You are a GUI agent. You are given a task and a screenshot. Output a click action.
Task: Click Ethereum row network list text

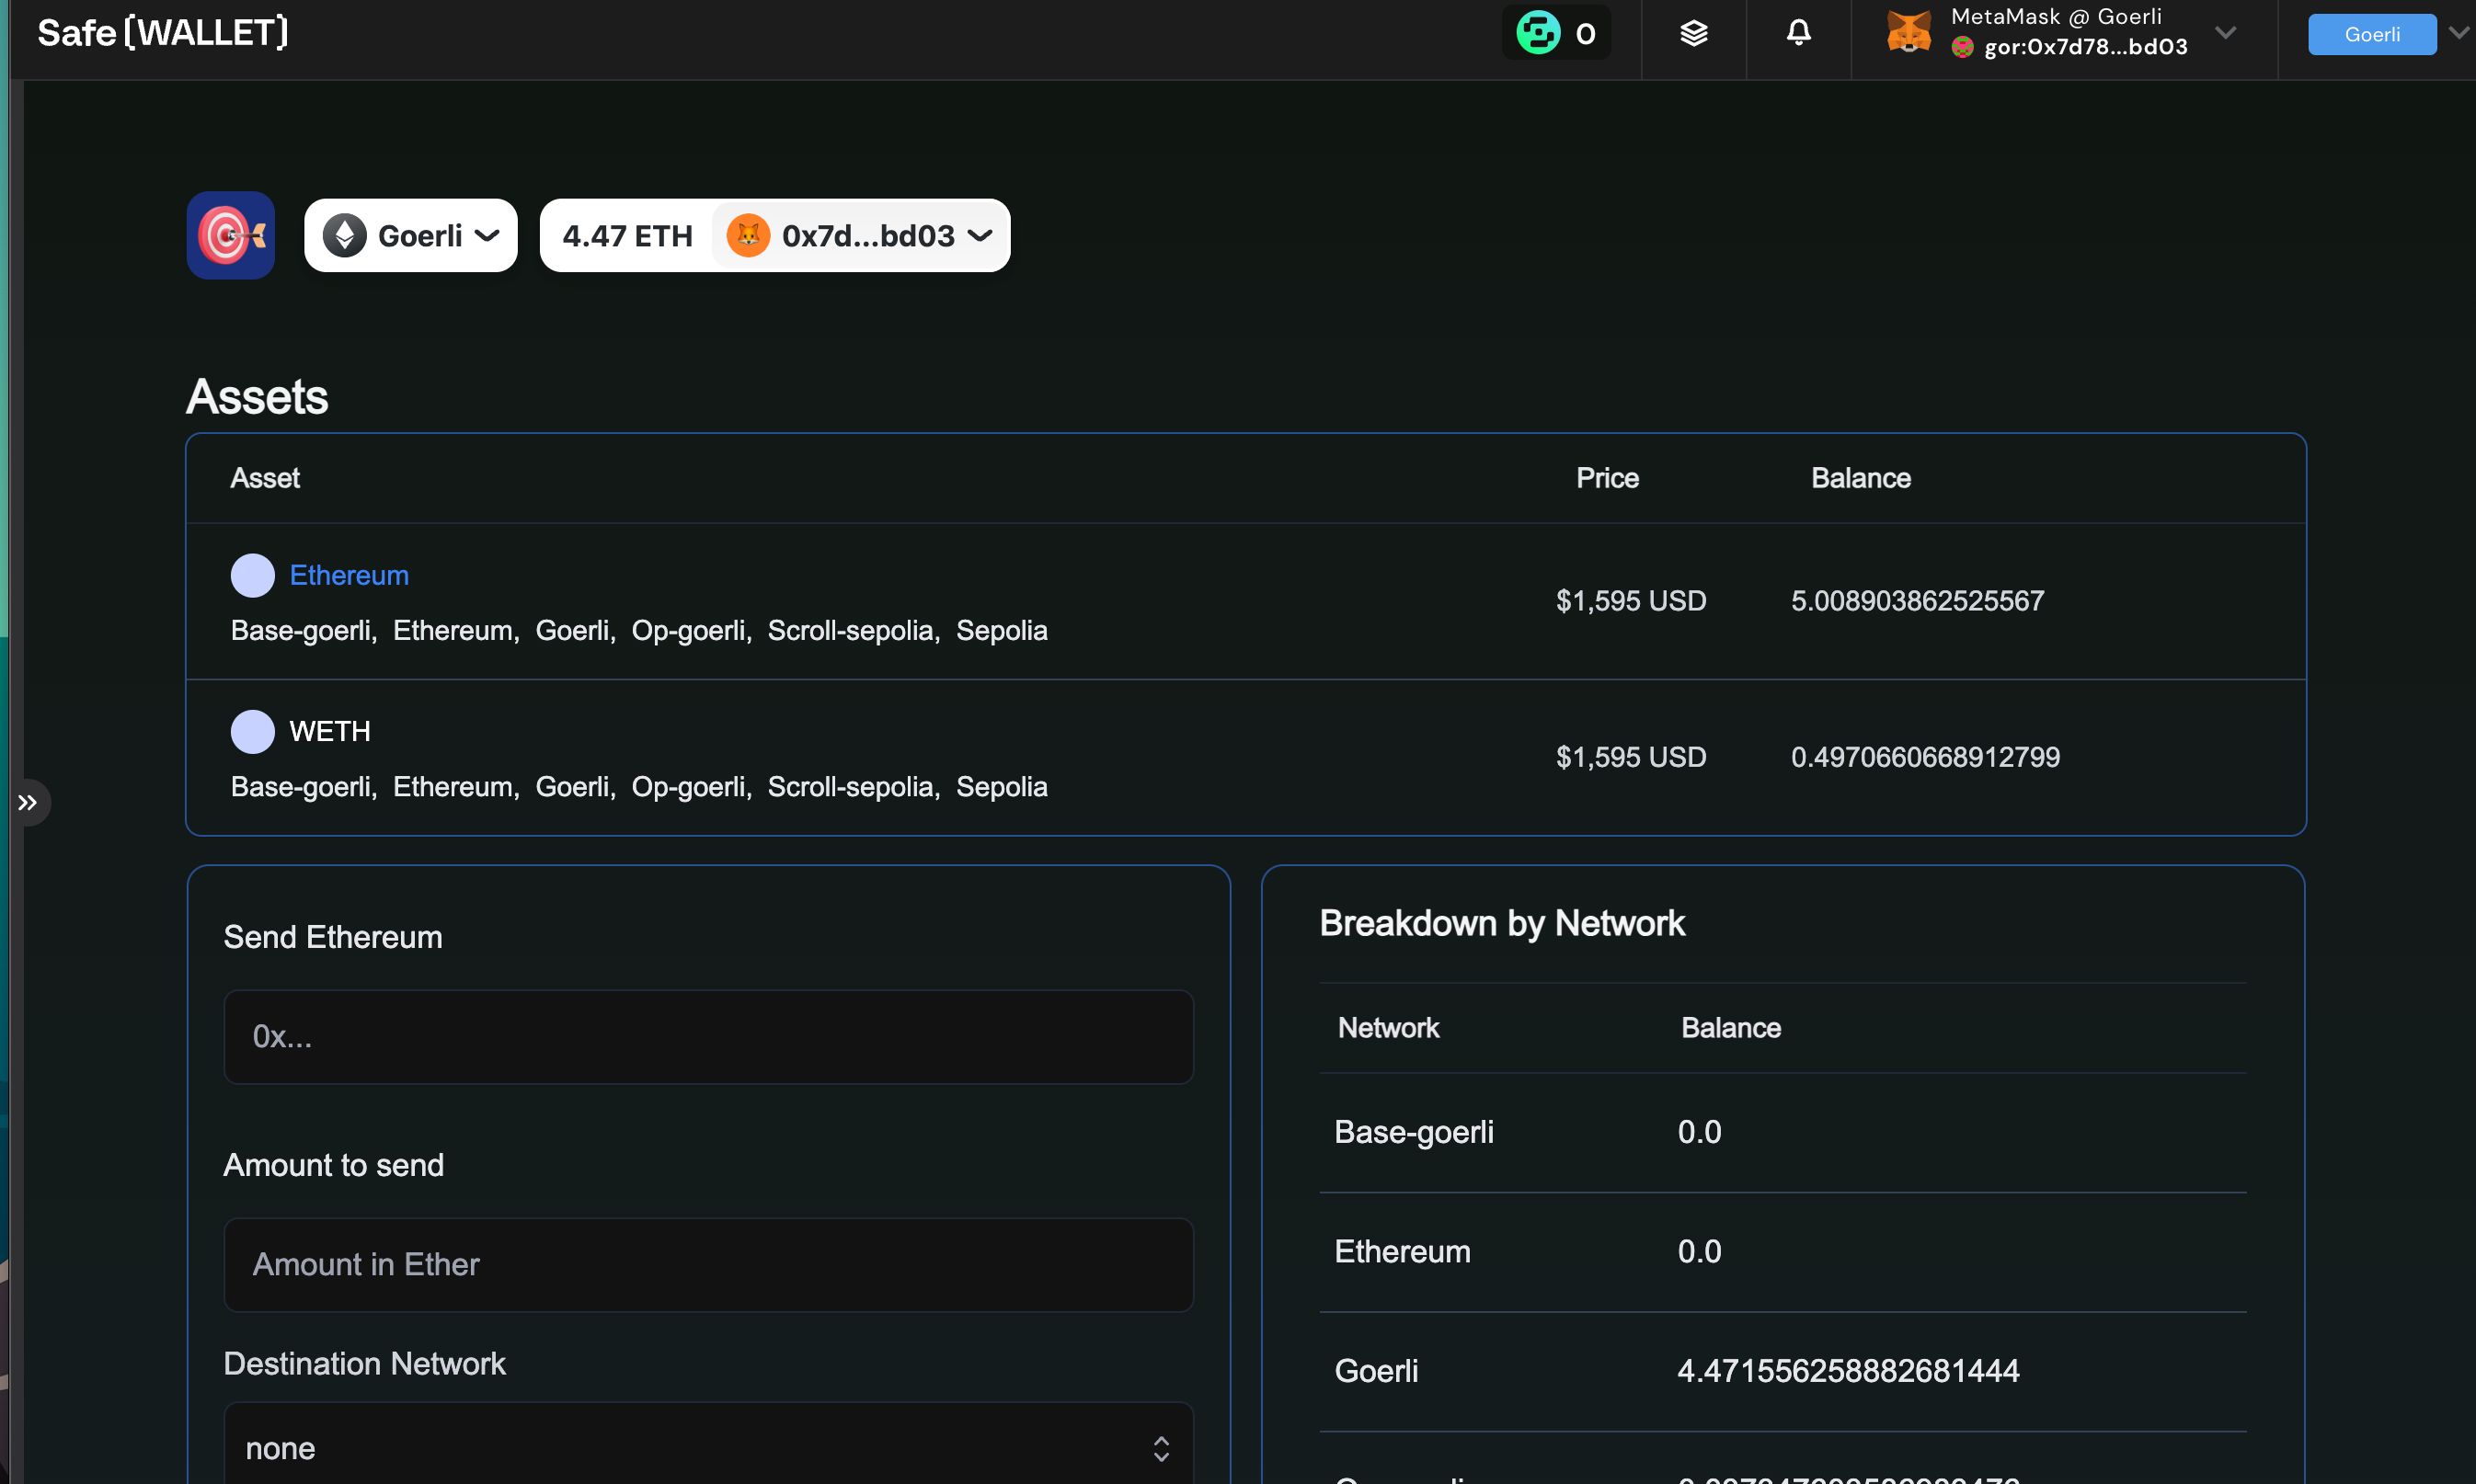pos(639,631)
